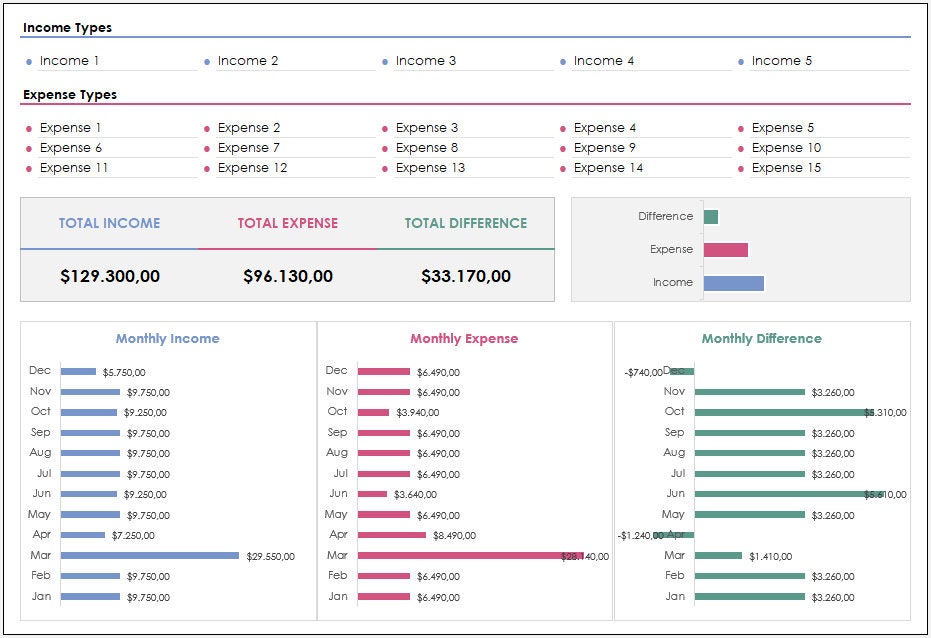Click the $96.130,00 total expense value
Screen dimensions: 931x638
click(x=288, y=276)
